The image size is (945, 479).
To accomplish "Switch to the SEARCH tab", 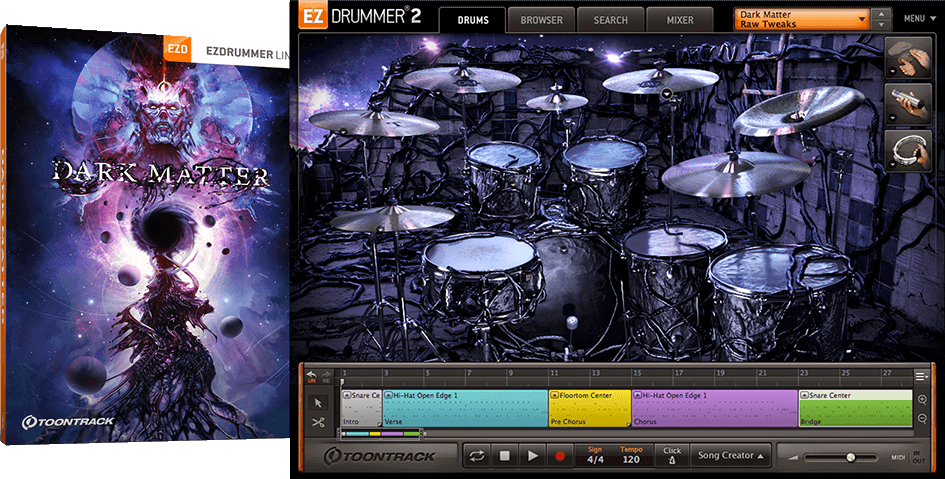I will 611,20.
